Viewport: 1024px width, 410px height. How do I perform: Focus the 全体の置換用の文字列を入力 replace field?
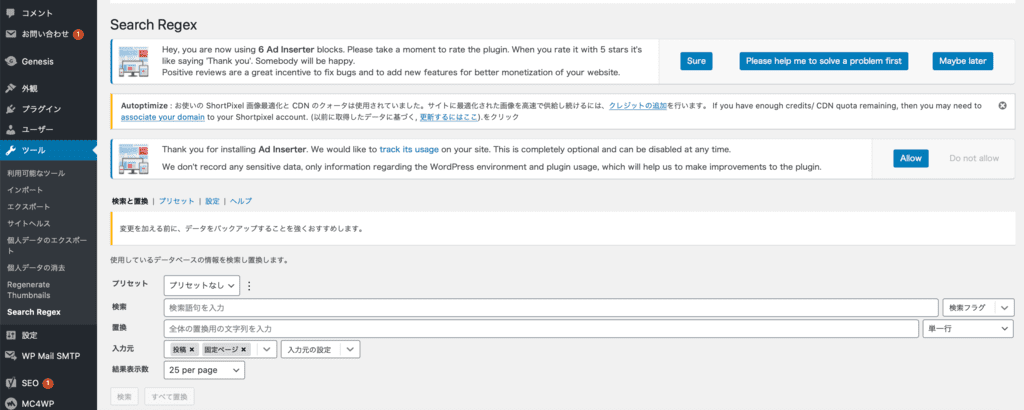[x=541, y=329]
